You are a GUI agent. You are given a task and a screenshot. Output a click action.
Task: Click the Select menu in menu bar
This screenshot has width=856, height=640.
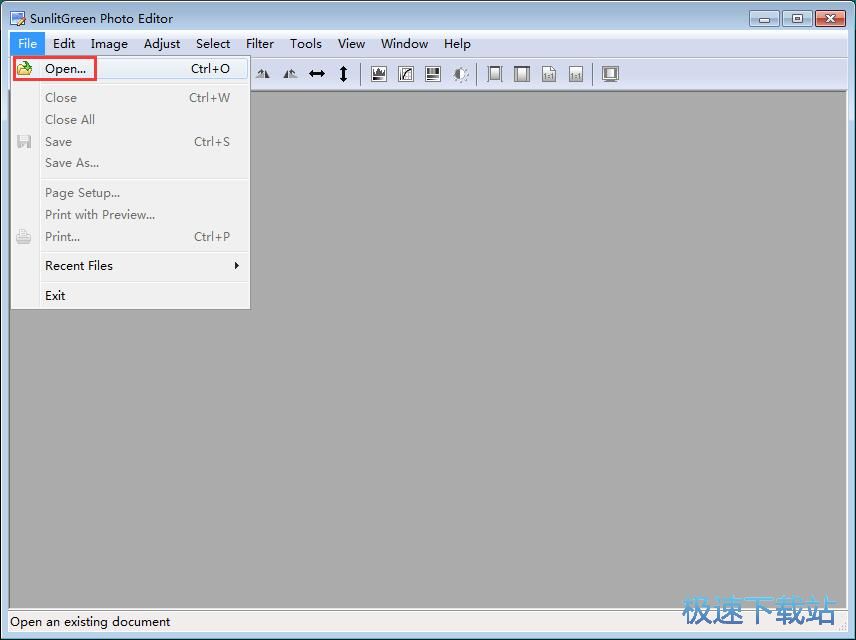(213, 44)
